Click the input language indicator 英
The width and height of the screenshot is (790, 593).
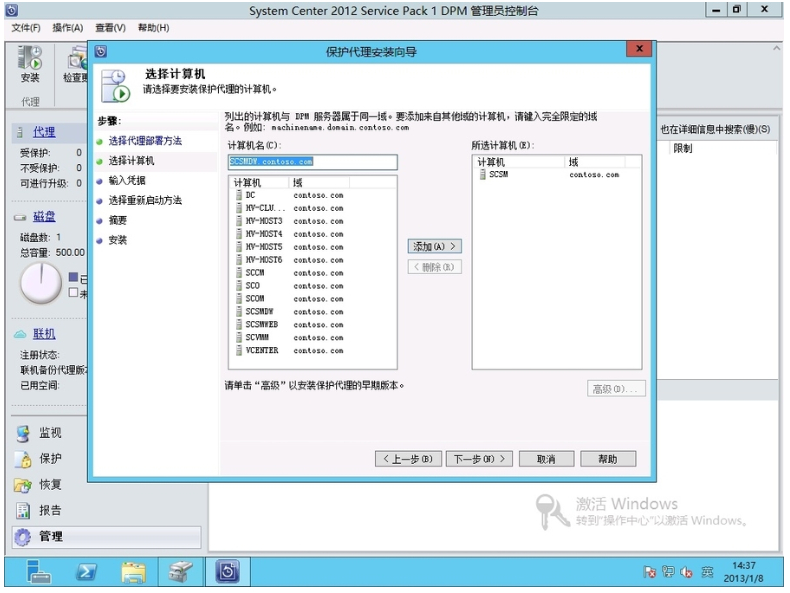tap(707, 572)
